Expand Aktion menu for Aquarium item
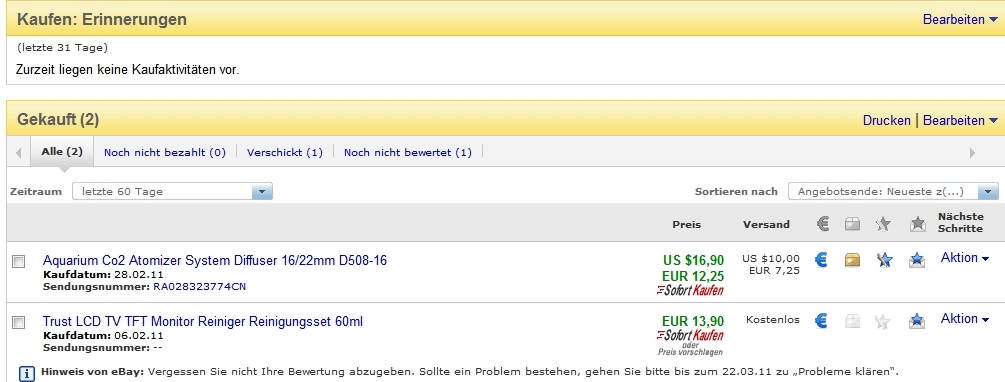The image size is (1005, 382). (964, 258)
